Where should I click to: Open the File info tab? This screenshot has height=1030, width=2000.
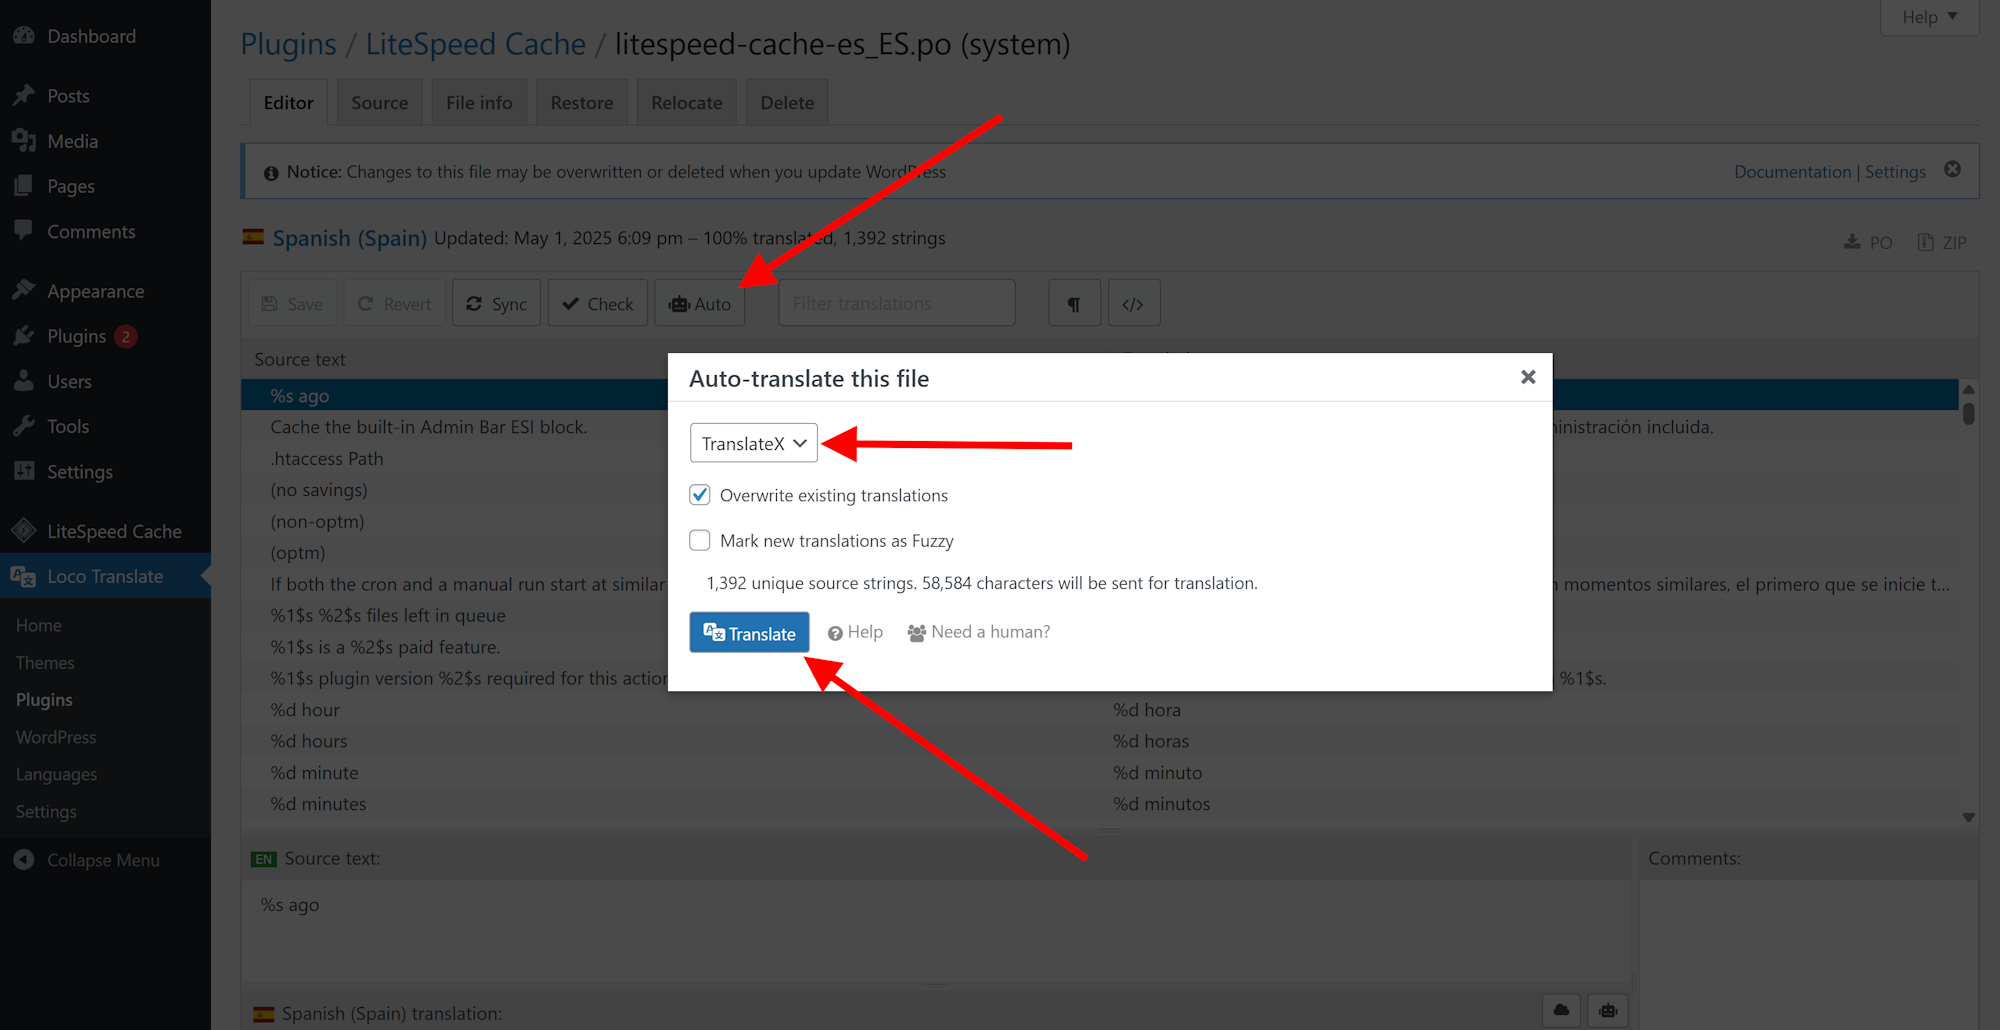point(479,103)
